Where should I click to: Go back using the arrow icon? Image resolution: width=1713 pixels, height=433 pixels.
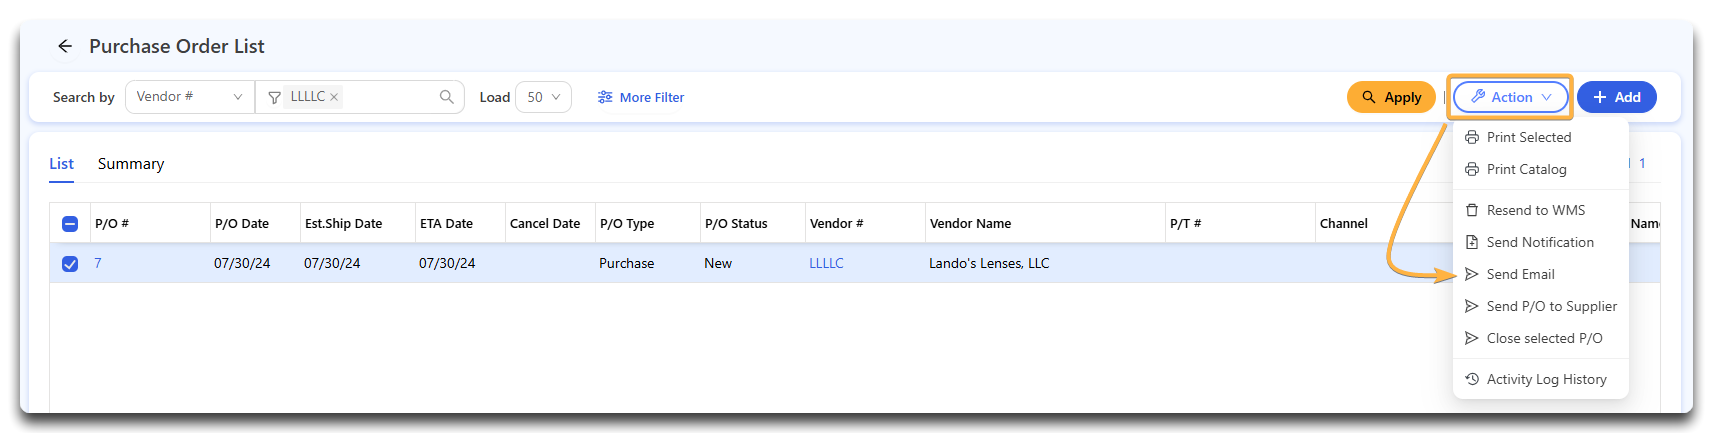coord(65,46)
